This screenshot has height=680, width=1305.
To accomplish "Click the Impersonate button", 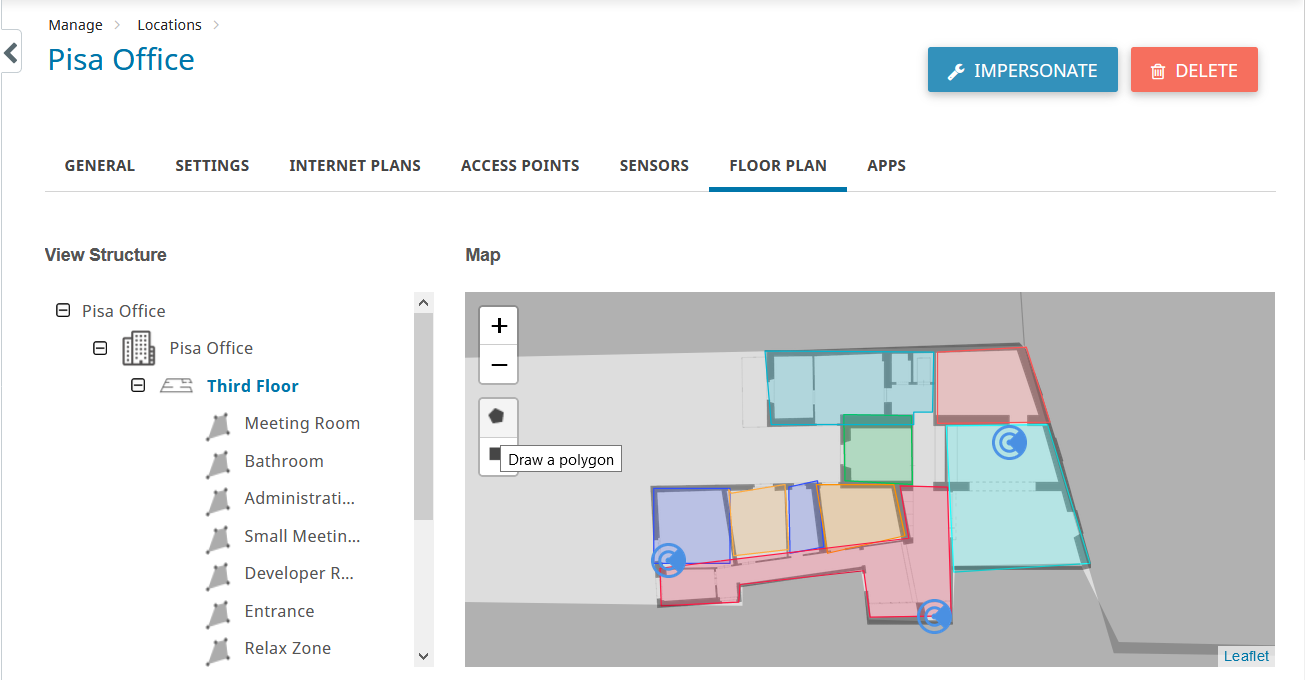I will (x=1022, y=70).
